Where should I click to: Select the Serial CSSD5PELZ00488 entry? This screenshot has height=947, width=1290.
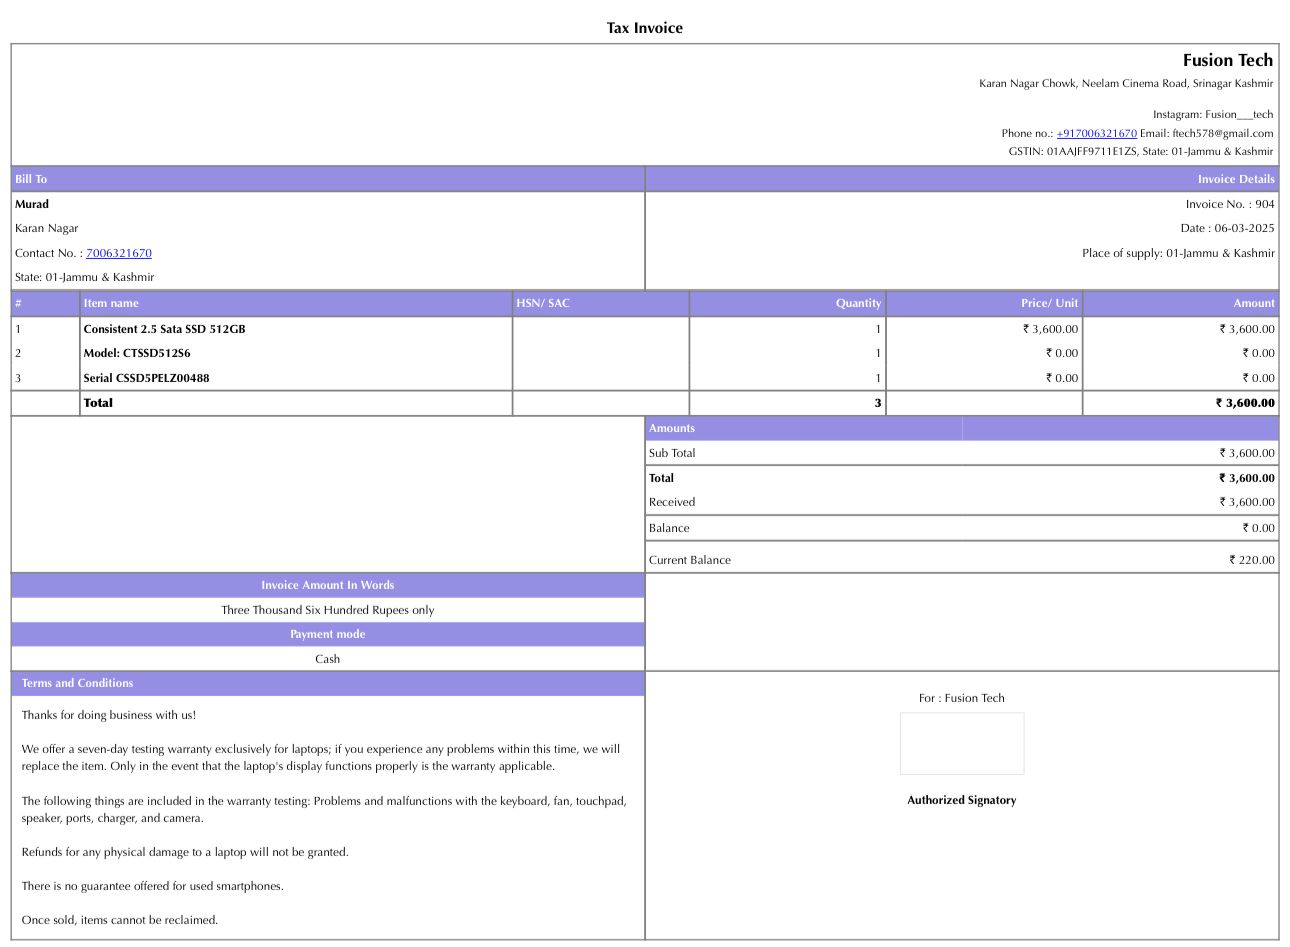pyautogui.click(x=146, y=378)
